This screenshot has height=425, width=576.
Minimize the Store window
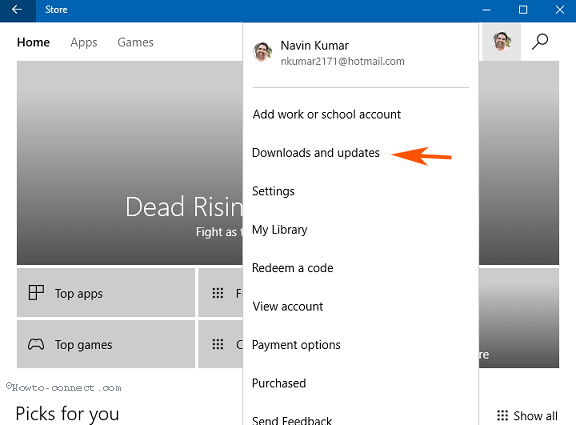click(x=486, y=10)
